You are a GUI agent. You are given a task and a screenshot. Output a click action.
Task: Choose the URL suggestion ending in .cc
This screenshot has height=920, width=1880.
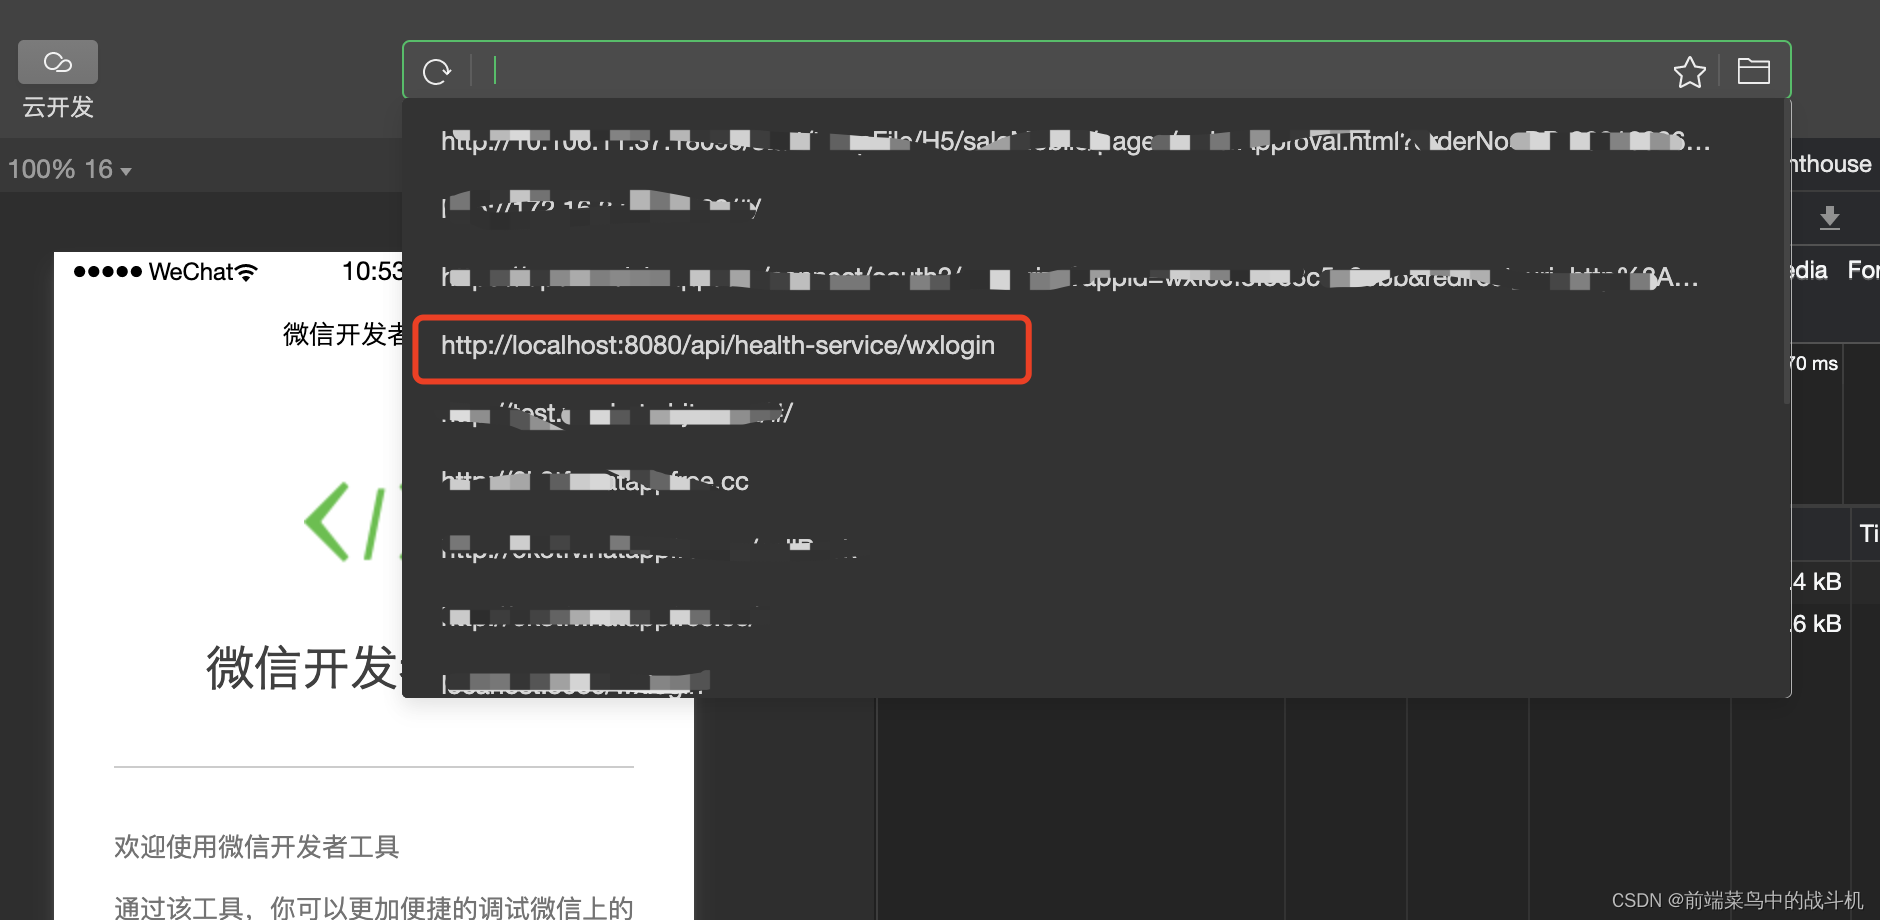pyautogui.click(x=595, y=482)
